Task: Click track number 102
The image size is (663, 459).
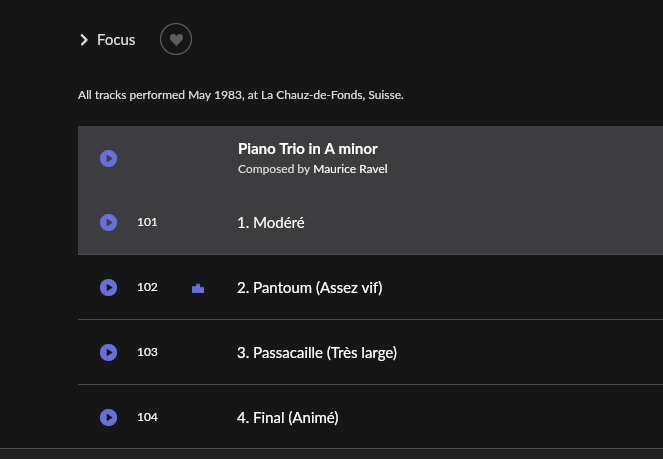Action: click(x=147, y=287)
